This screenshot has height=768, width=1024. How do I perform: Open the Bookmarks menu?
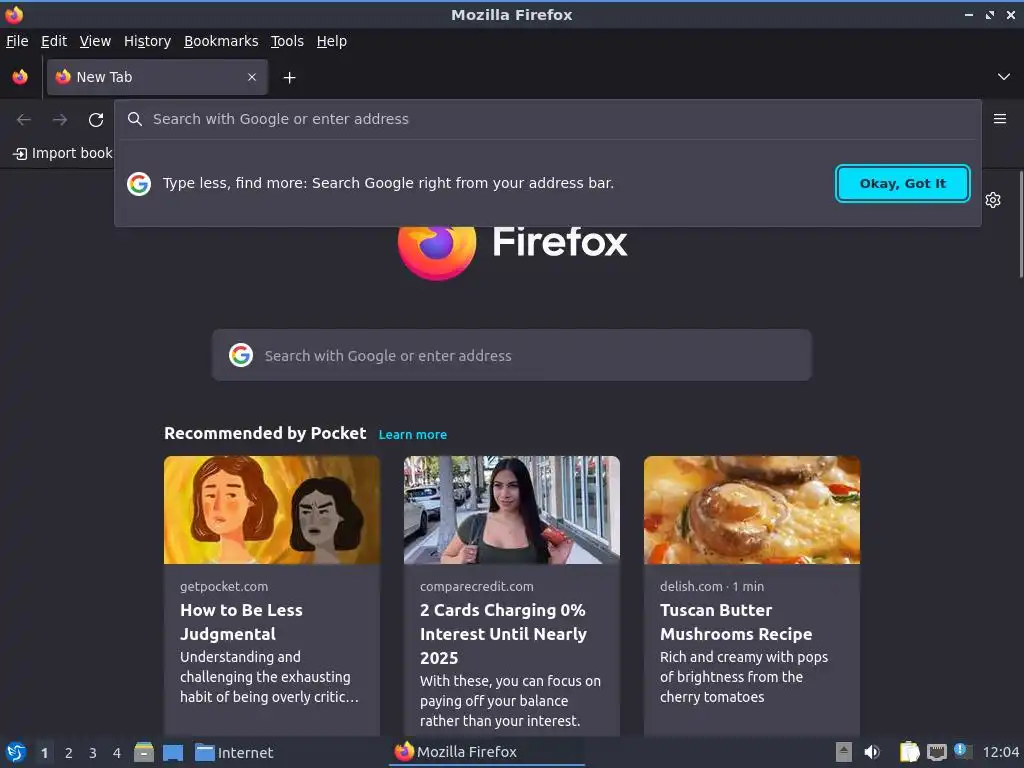click(x=221, y=41)
